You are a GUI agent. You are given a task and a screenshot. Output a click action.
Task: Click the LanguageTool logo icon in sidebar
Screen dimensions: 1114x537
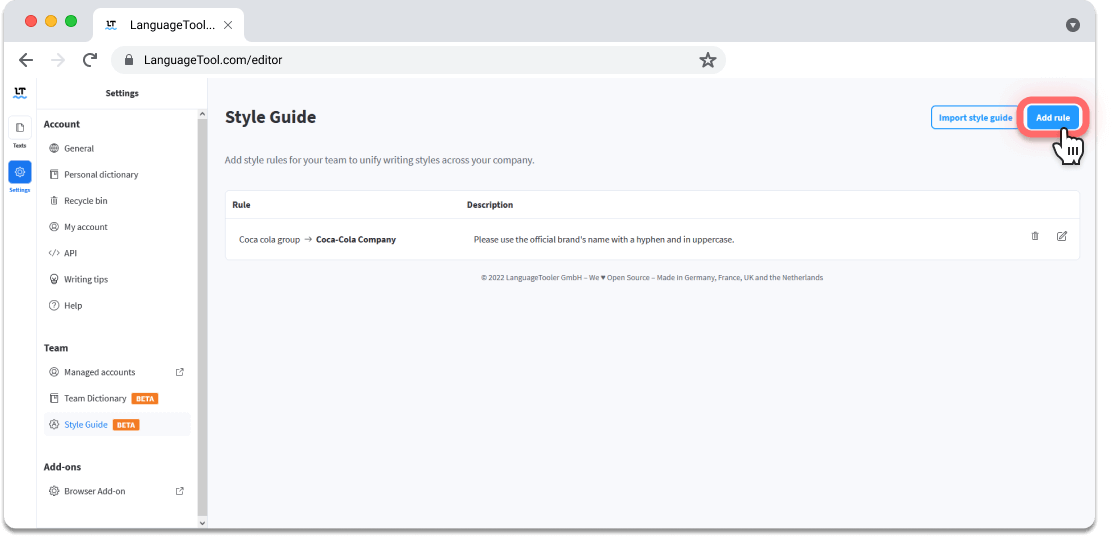(x=20, y=93)
